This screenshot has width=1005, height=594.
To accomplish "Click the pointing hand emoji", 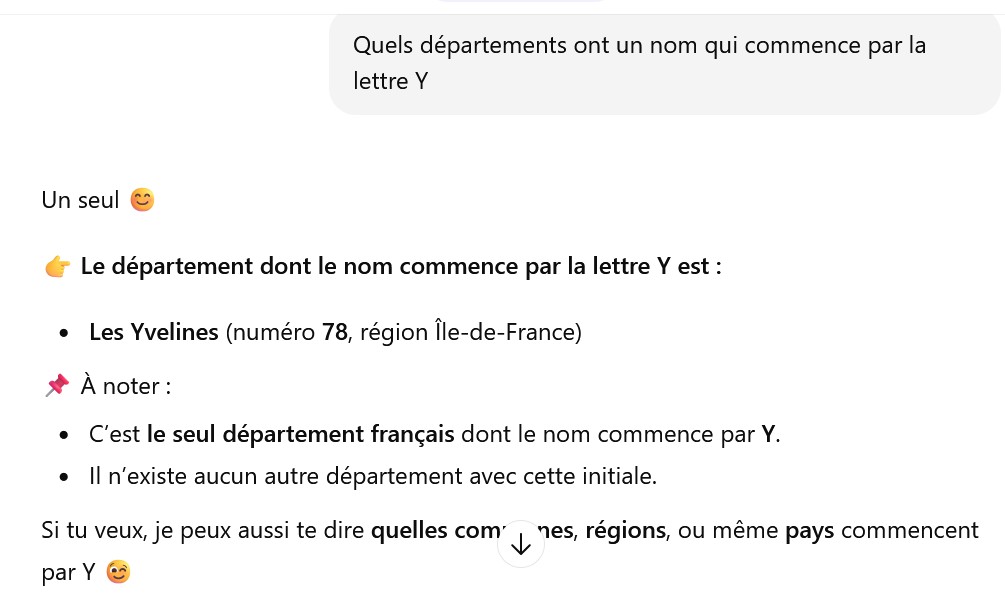I will pyautogui.click(x=57, y=267).
